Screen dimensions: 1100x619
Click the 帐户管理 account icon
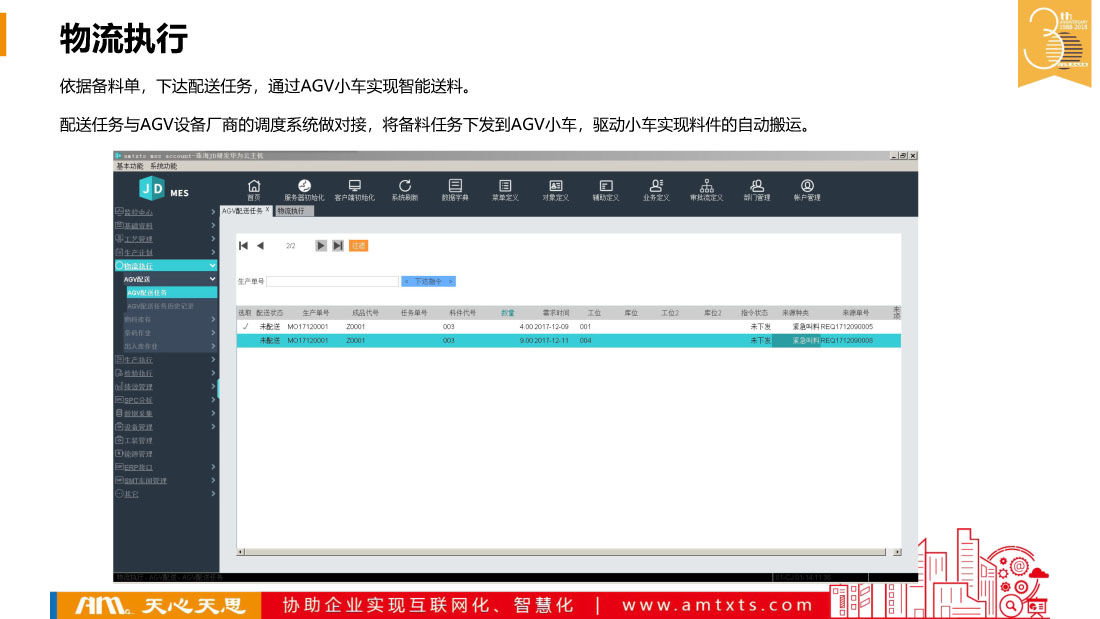(x=807, y=189)
